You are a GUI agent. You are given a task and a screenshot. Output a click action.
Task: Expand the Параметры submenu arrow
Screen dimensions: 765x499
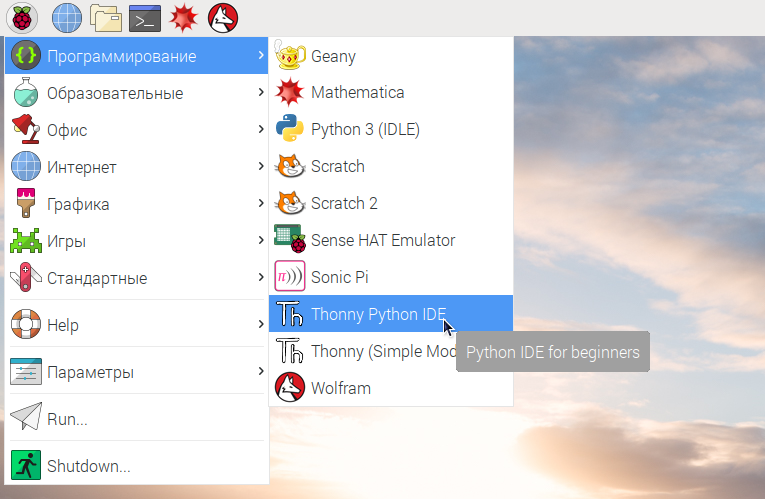(261, 371)
